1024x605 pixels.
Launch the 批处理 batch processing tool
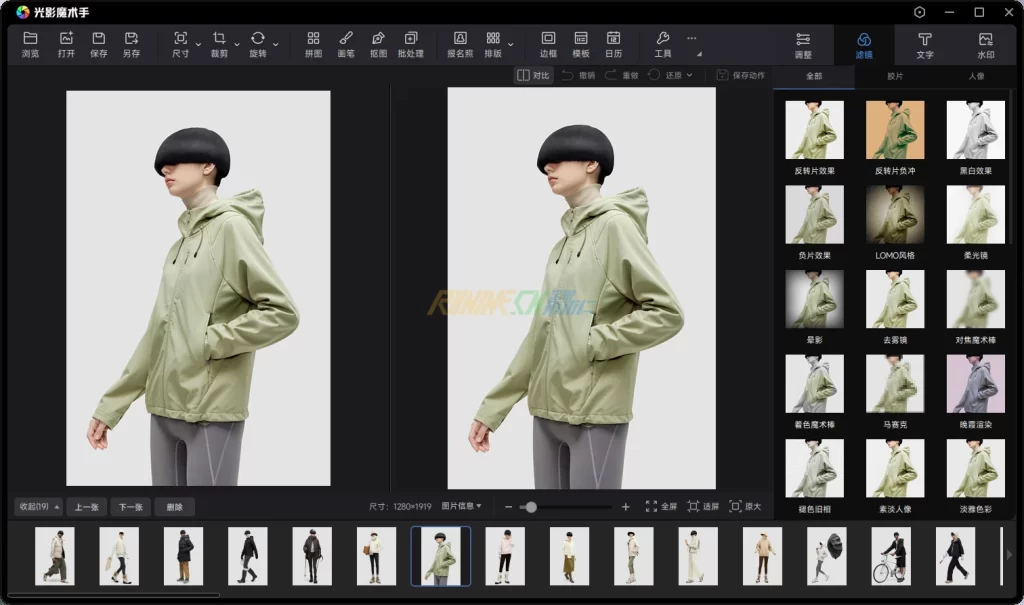tap(410, 44)
